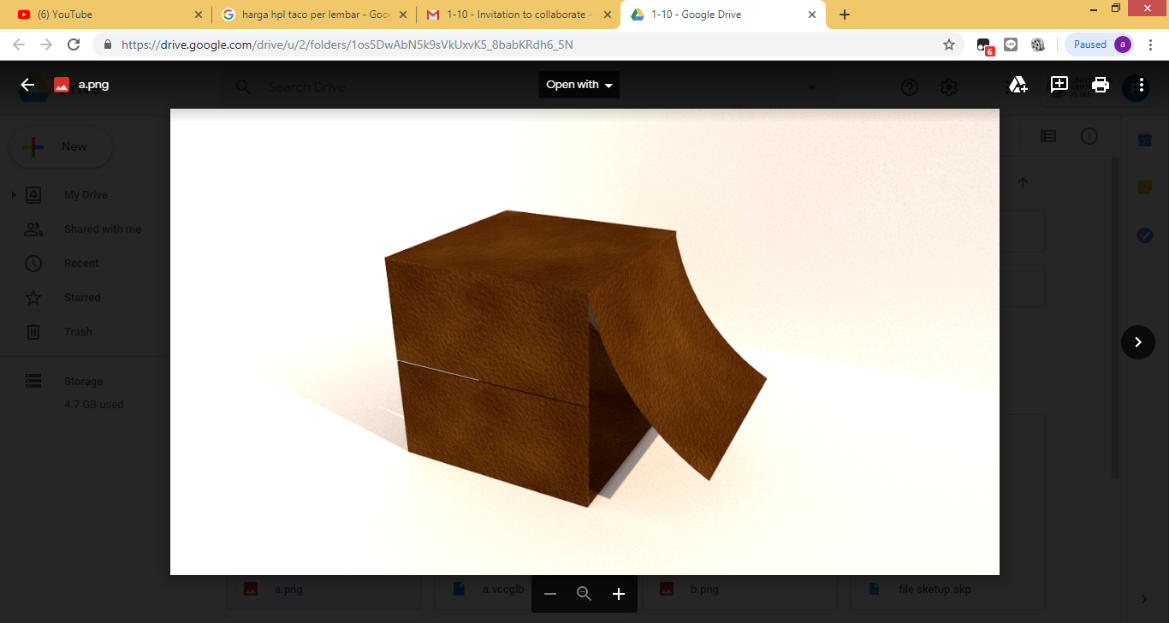The width and height of the screenshot is (1169, 623).
Task: Click the add comment icon
Action: point(1059,85)
